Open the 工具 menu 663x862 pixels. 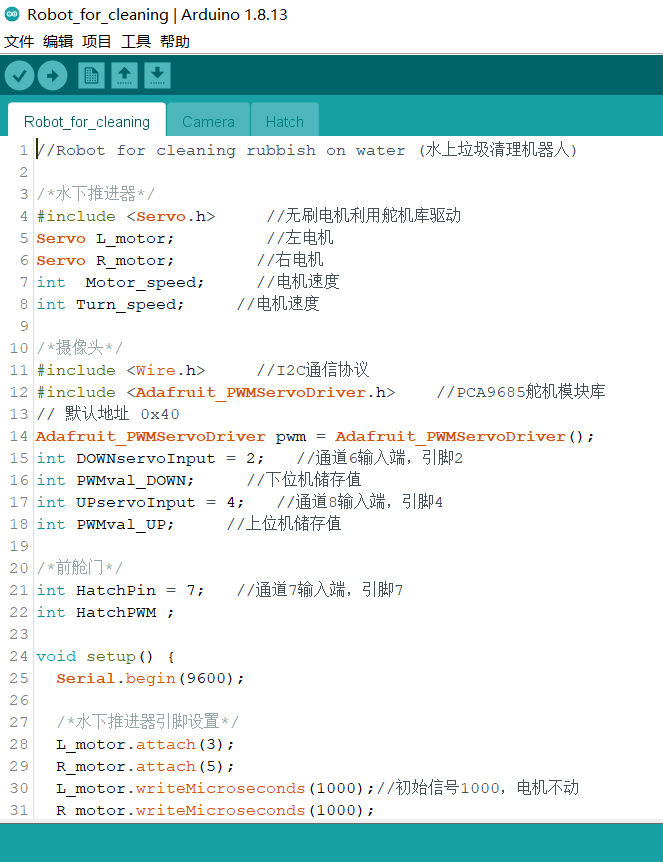(136, 42)
